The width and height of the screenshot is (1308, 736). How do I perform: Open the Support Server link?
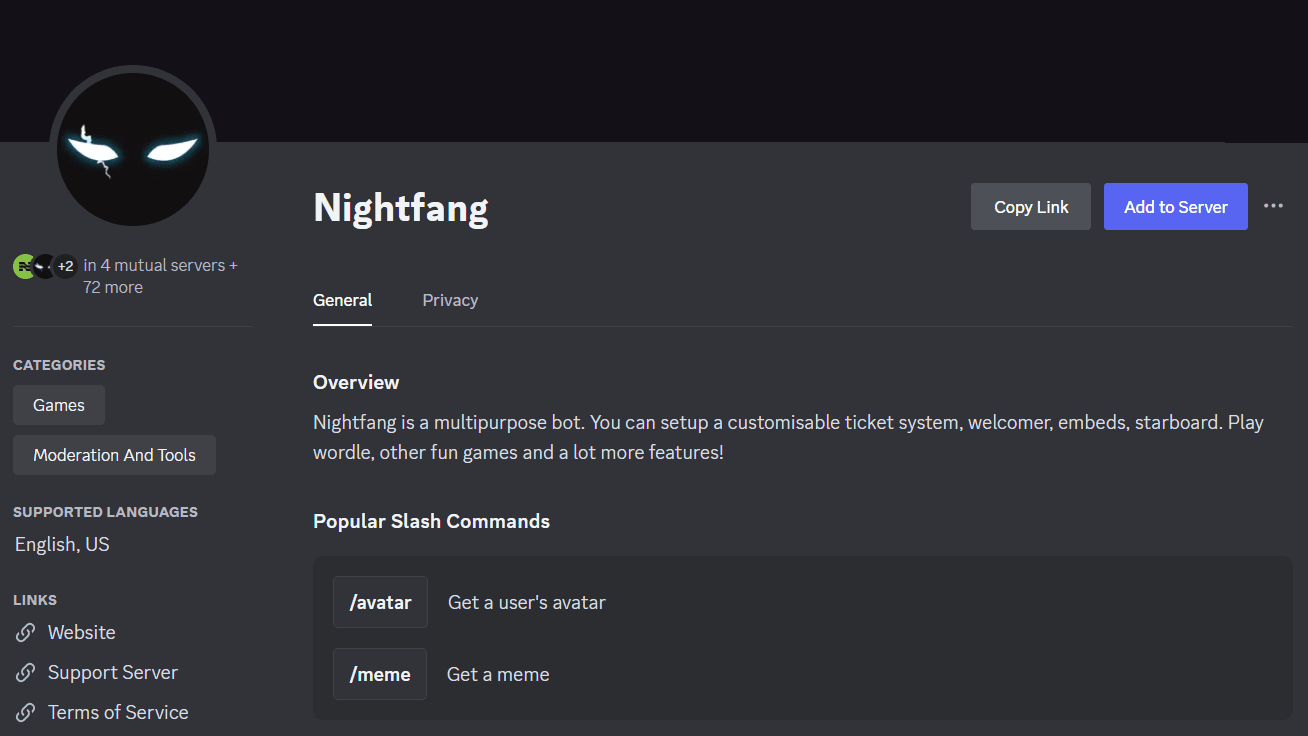click(113, 672)
